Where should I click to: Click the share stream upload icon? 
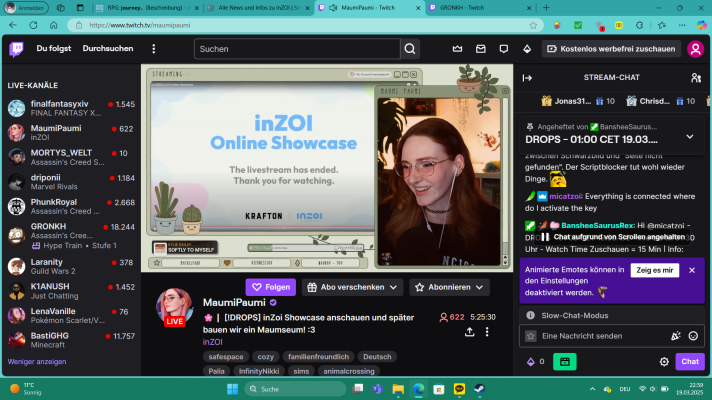470,332
